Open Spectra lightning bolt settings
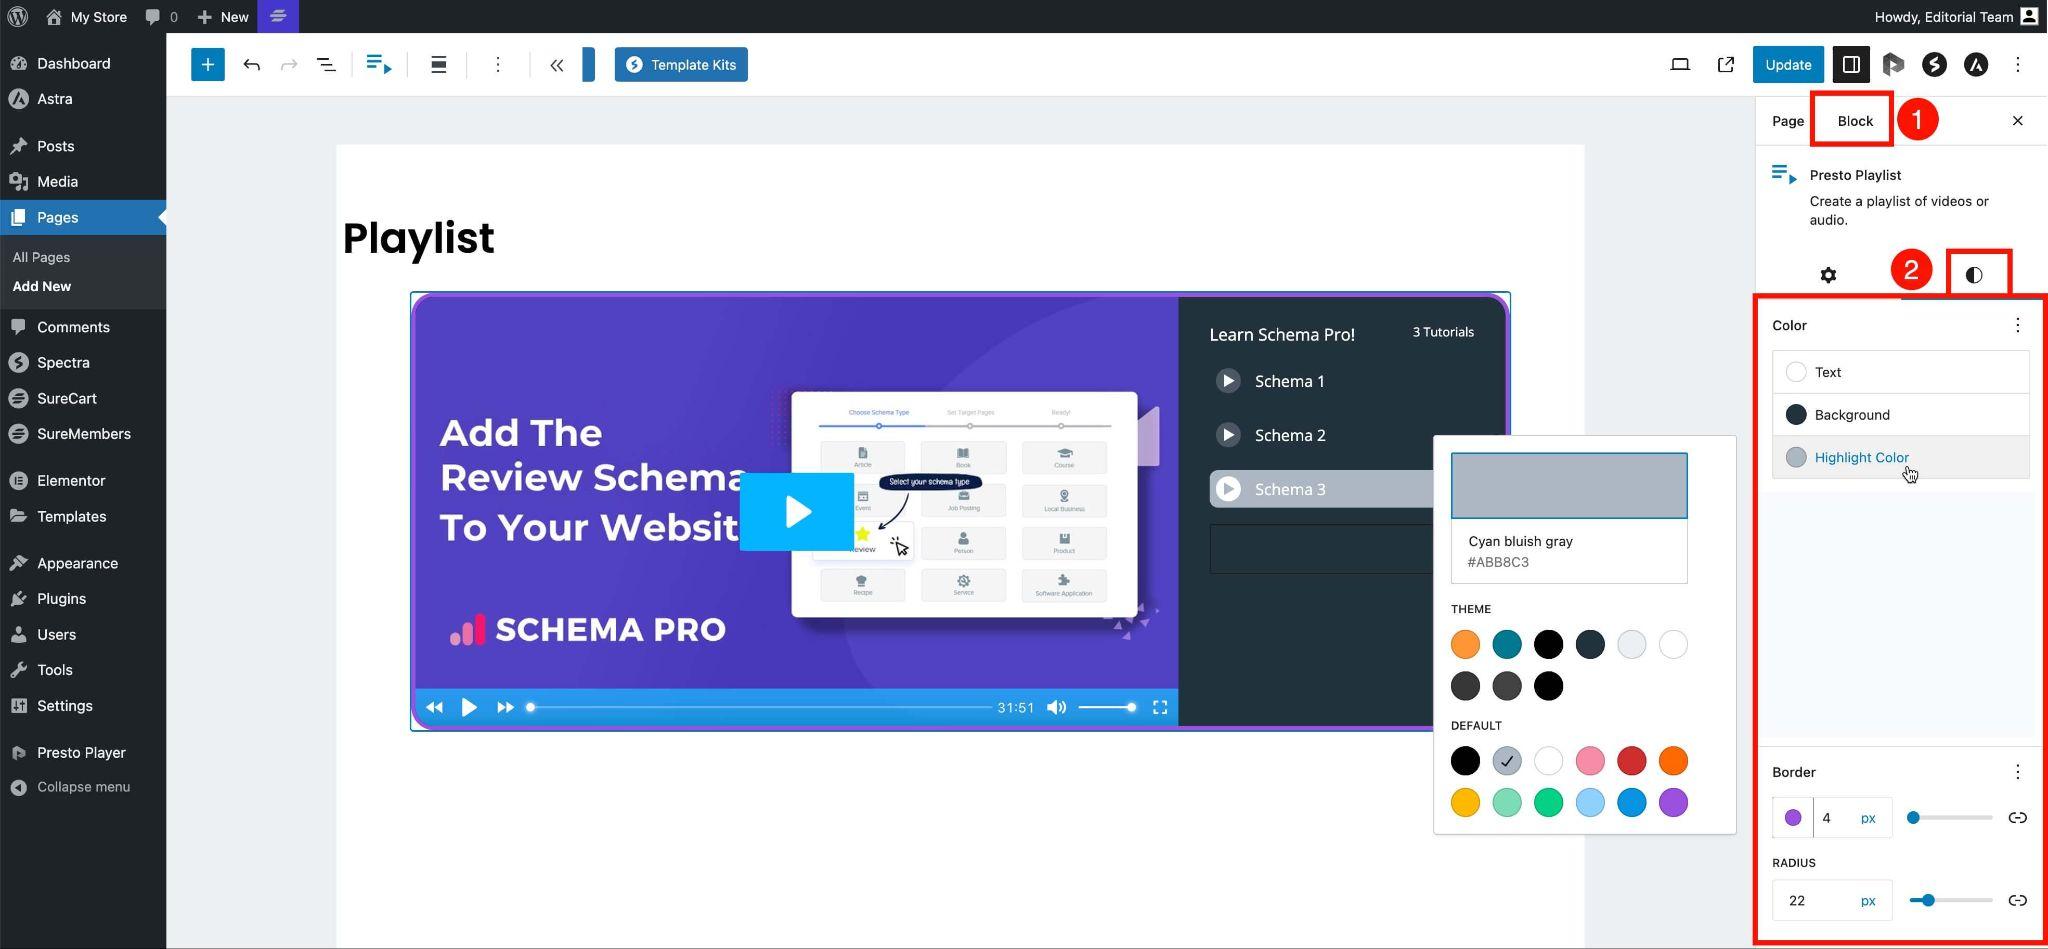 click(x=1934, y=65)
